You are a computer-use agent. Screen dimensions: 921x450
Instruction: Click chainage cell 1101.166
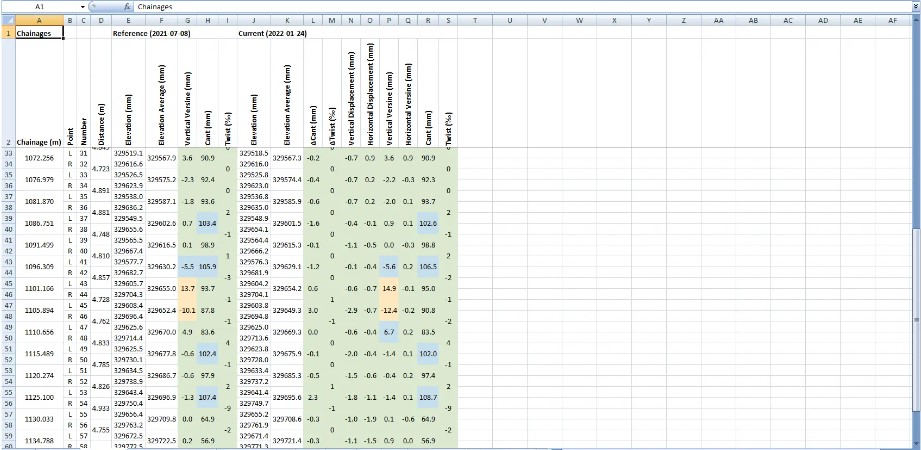(39, 288)
